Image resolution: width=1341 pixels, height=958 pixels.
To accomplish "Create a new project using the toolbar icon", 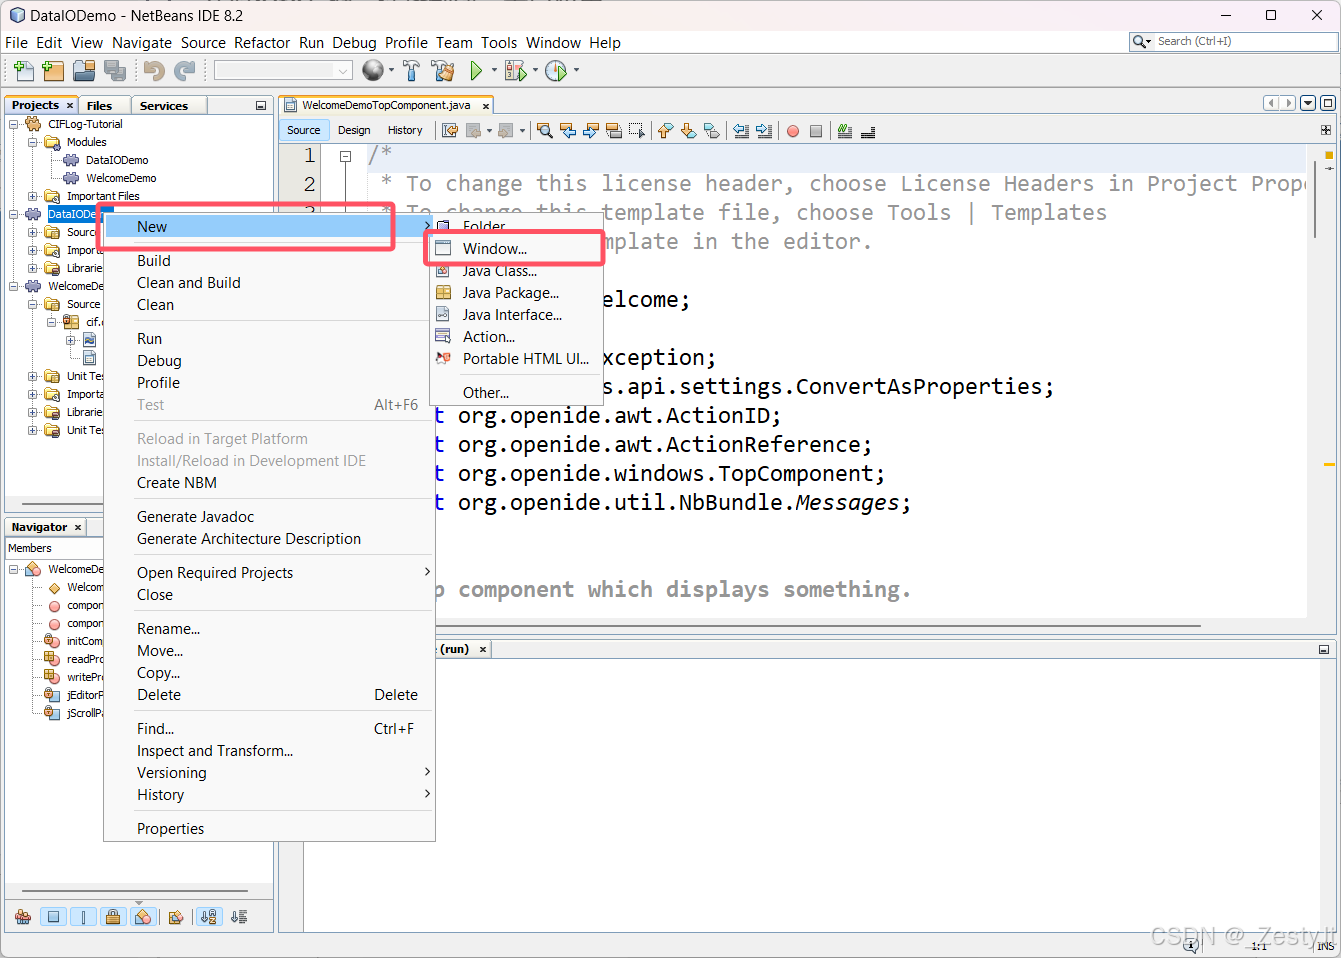I will [x=52, y=70].
